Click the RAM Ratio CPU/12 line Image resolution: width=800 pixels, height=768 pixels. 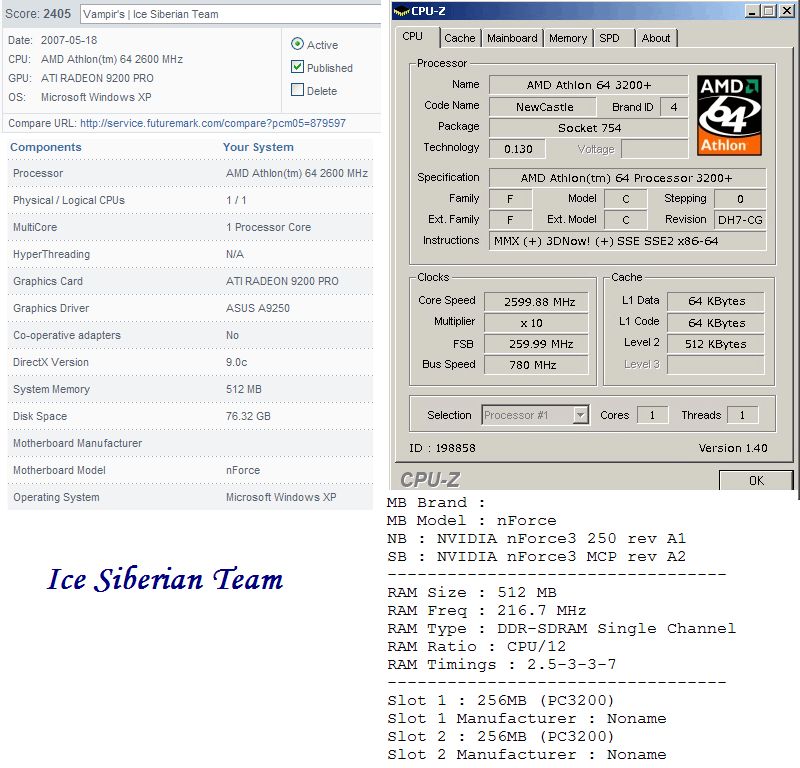[477, 647]
